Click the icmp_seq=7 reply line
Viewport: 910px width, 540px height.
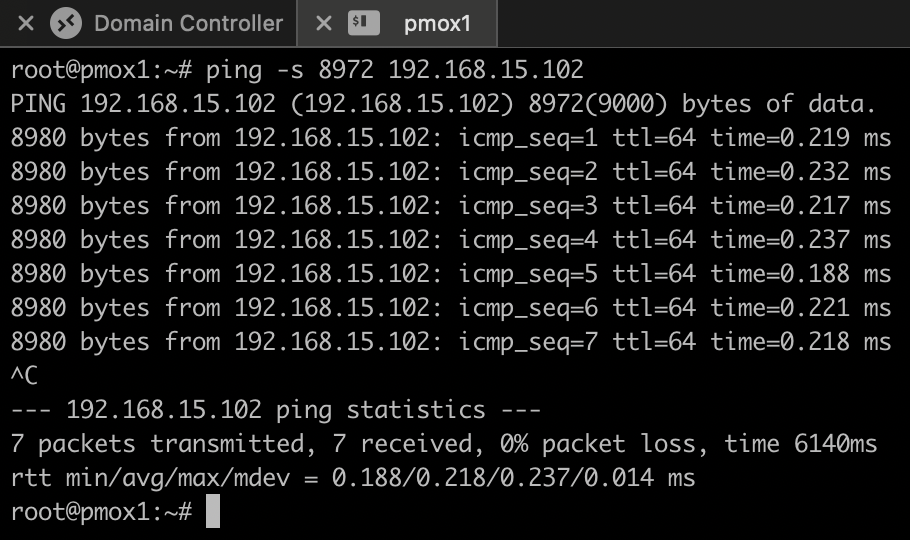[x=450, y=341]
